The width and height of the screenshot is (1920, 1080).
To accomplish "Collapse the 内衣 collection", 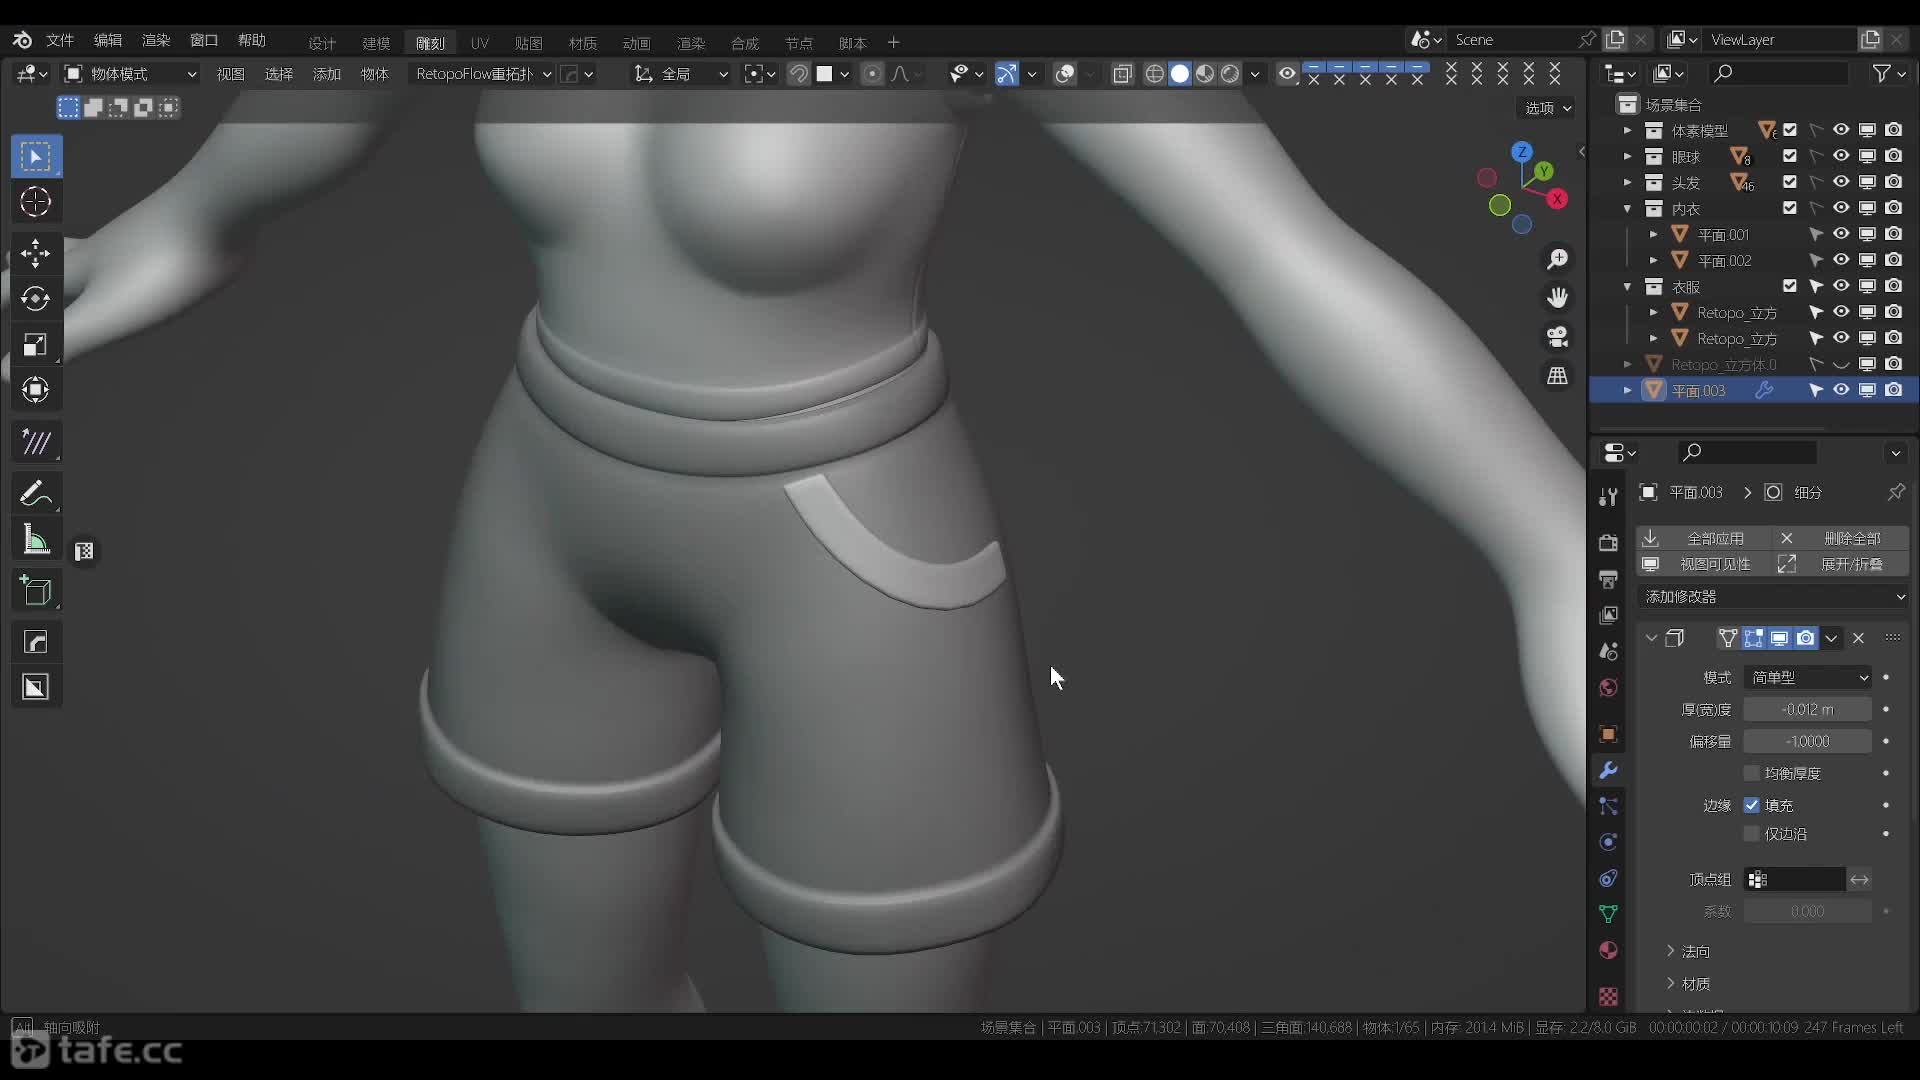I will 1627,209.
